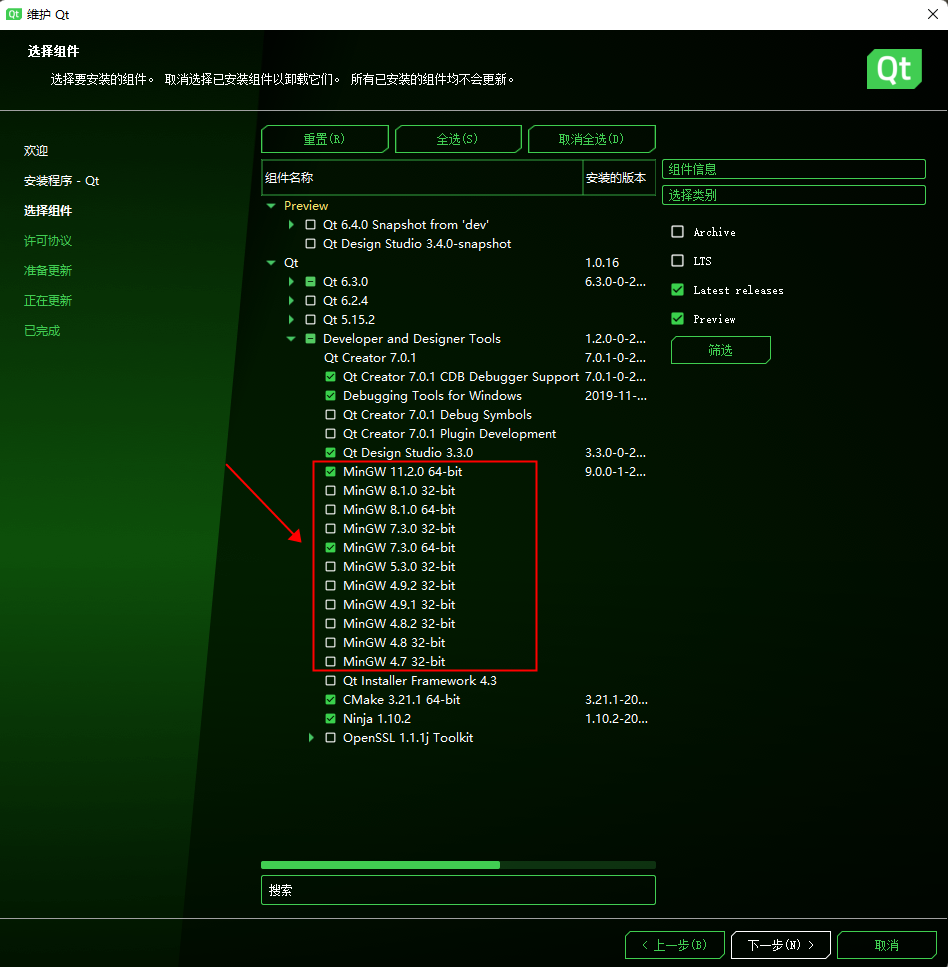Image resolution: width=948 pixels, height=967 pixels.
Task: Check the Qt 6.2.4 checkbox
Action: click(311, 301)
